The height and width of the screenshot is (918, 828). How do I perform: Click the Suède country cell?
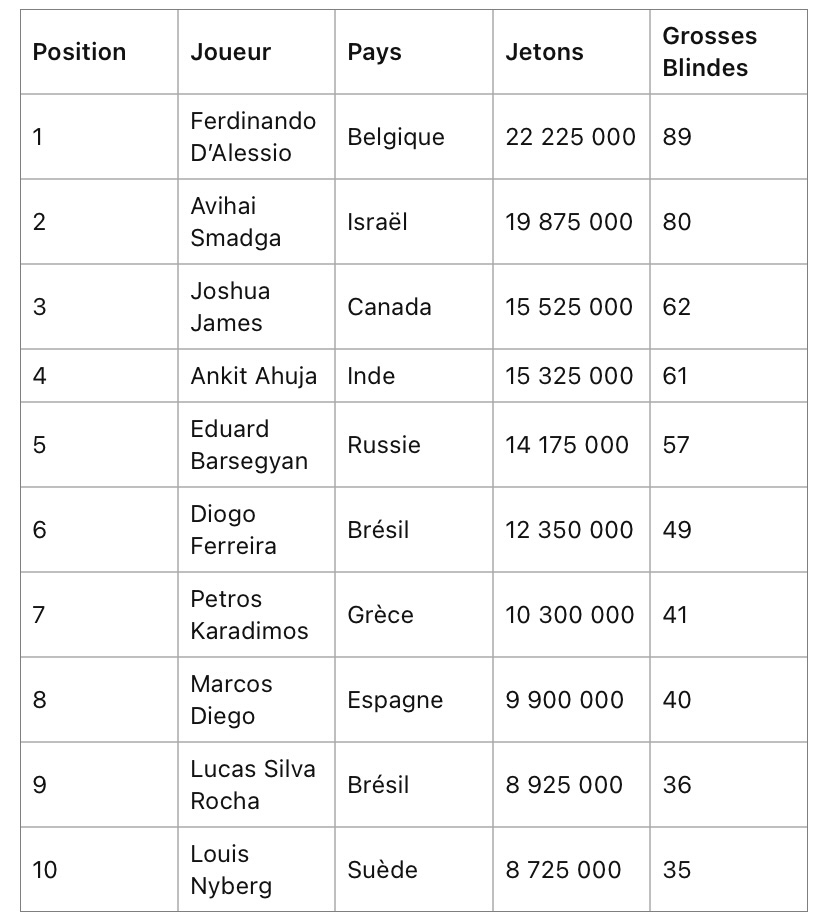pyautogui.click(x=384, y=870)
